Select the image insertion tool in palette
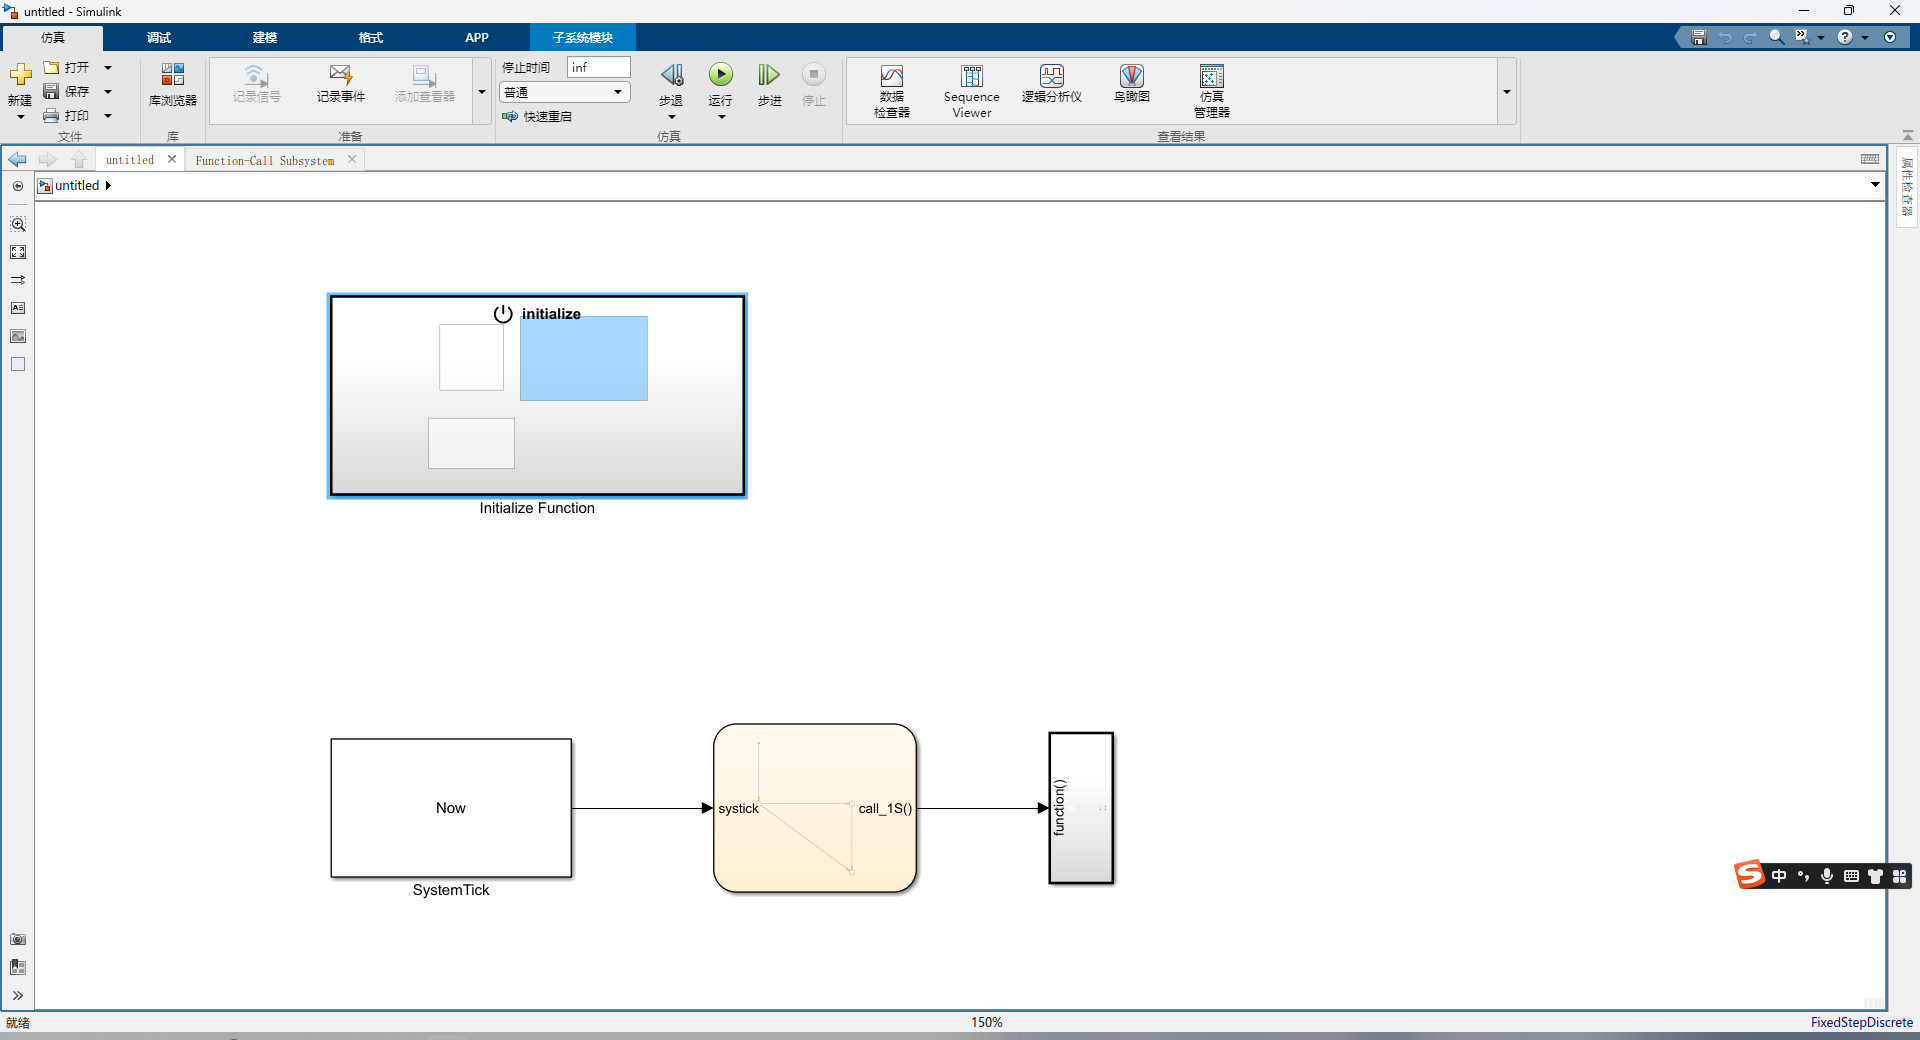 coord(18,336)
